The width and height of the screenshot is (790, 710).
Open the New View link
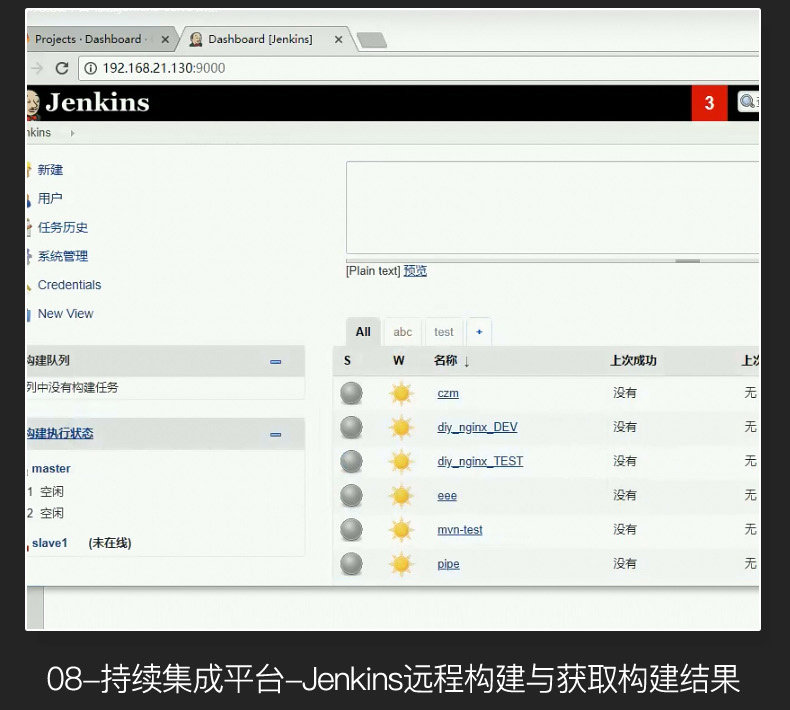tap(65, 313)
